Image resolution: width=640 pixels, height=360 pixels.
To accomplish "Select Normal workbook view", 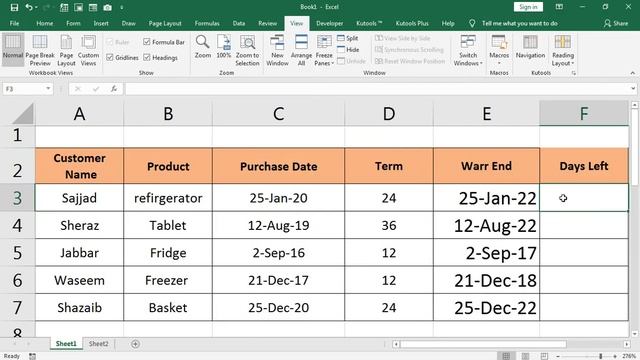I will [x=13, y=50].
